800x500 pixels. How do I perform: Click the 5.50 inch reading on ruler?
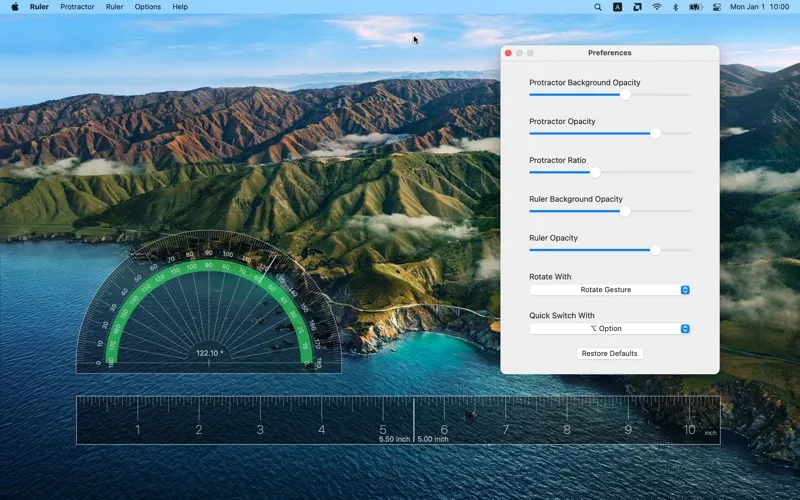pyautogui.click(x=394, y=439)
